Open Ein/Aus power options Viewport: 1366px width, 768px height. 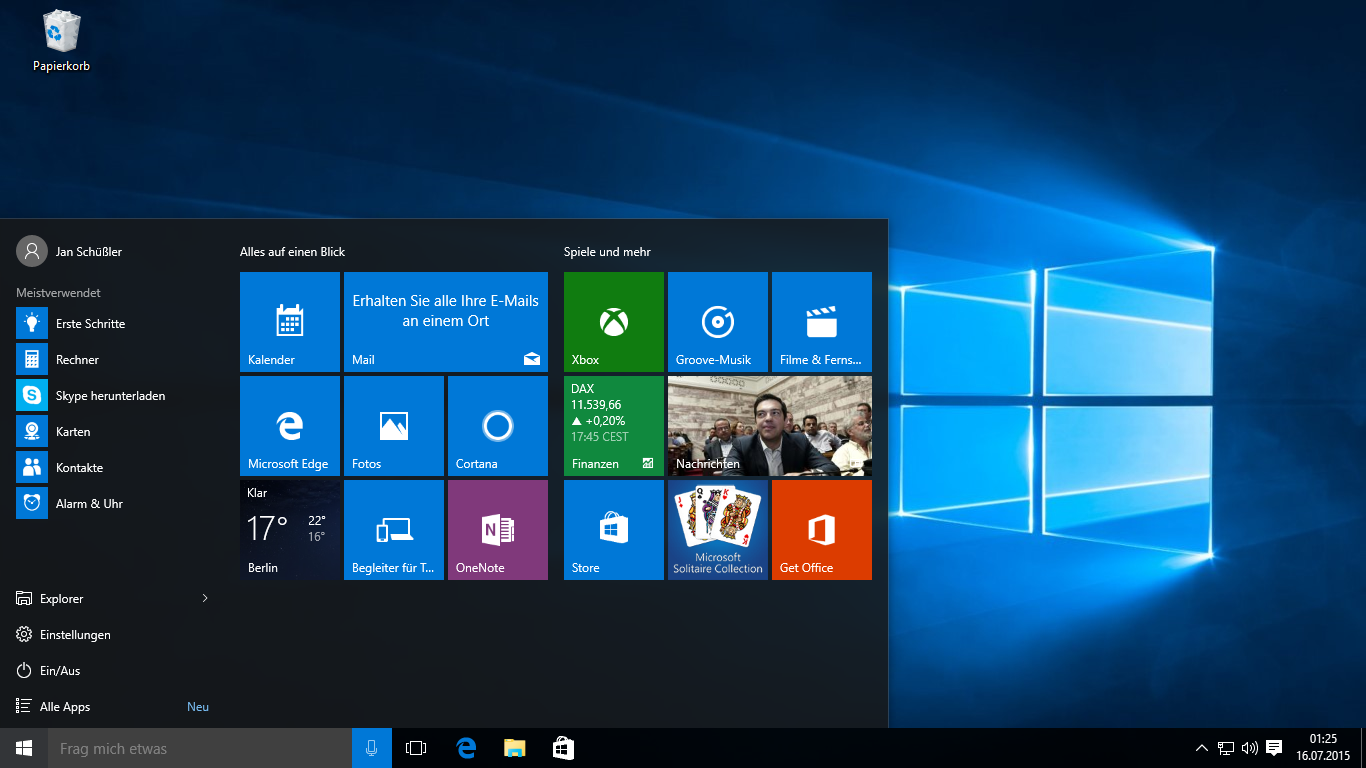point(60,670)
